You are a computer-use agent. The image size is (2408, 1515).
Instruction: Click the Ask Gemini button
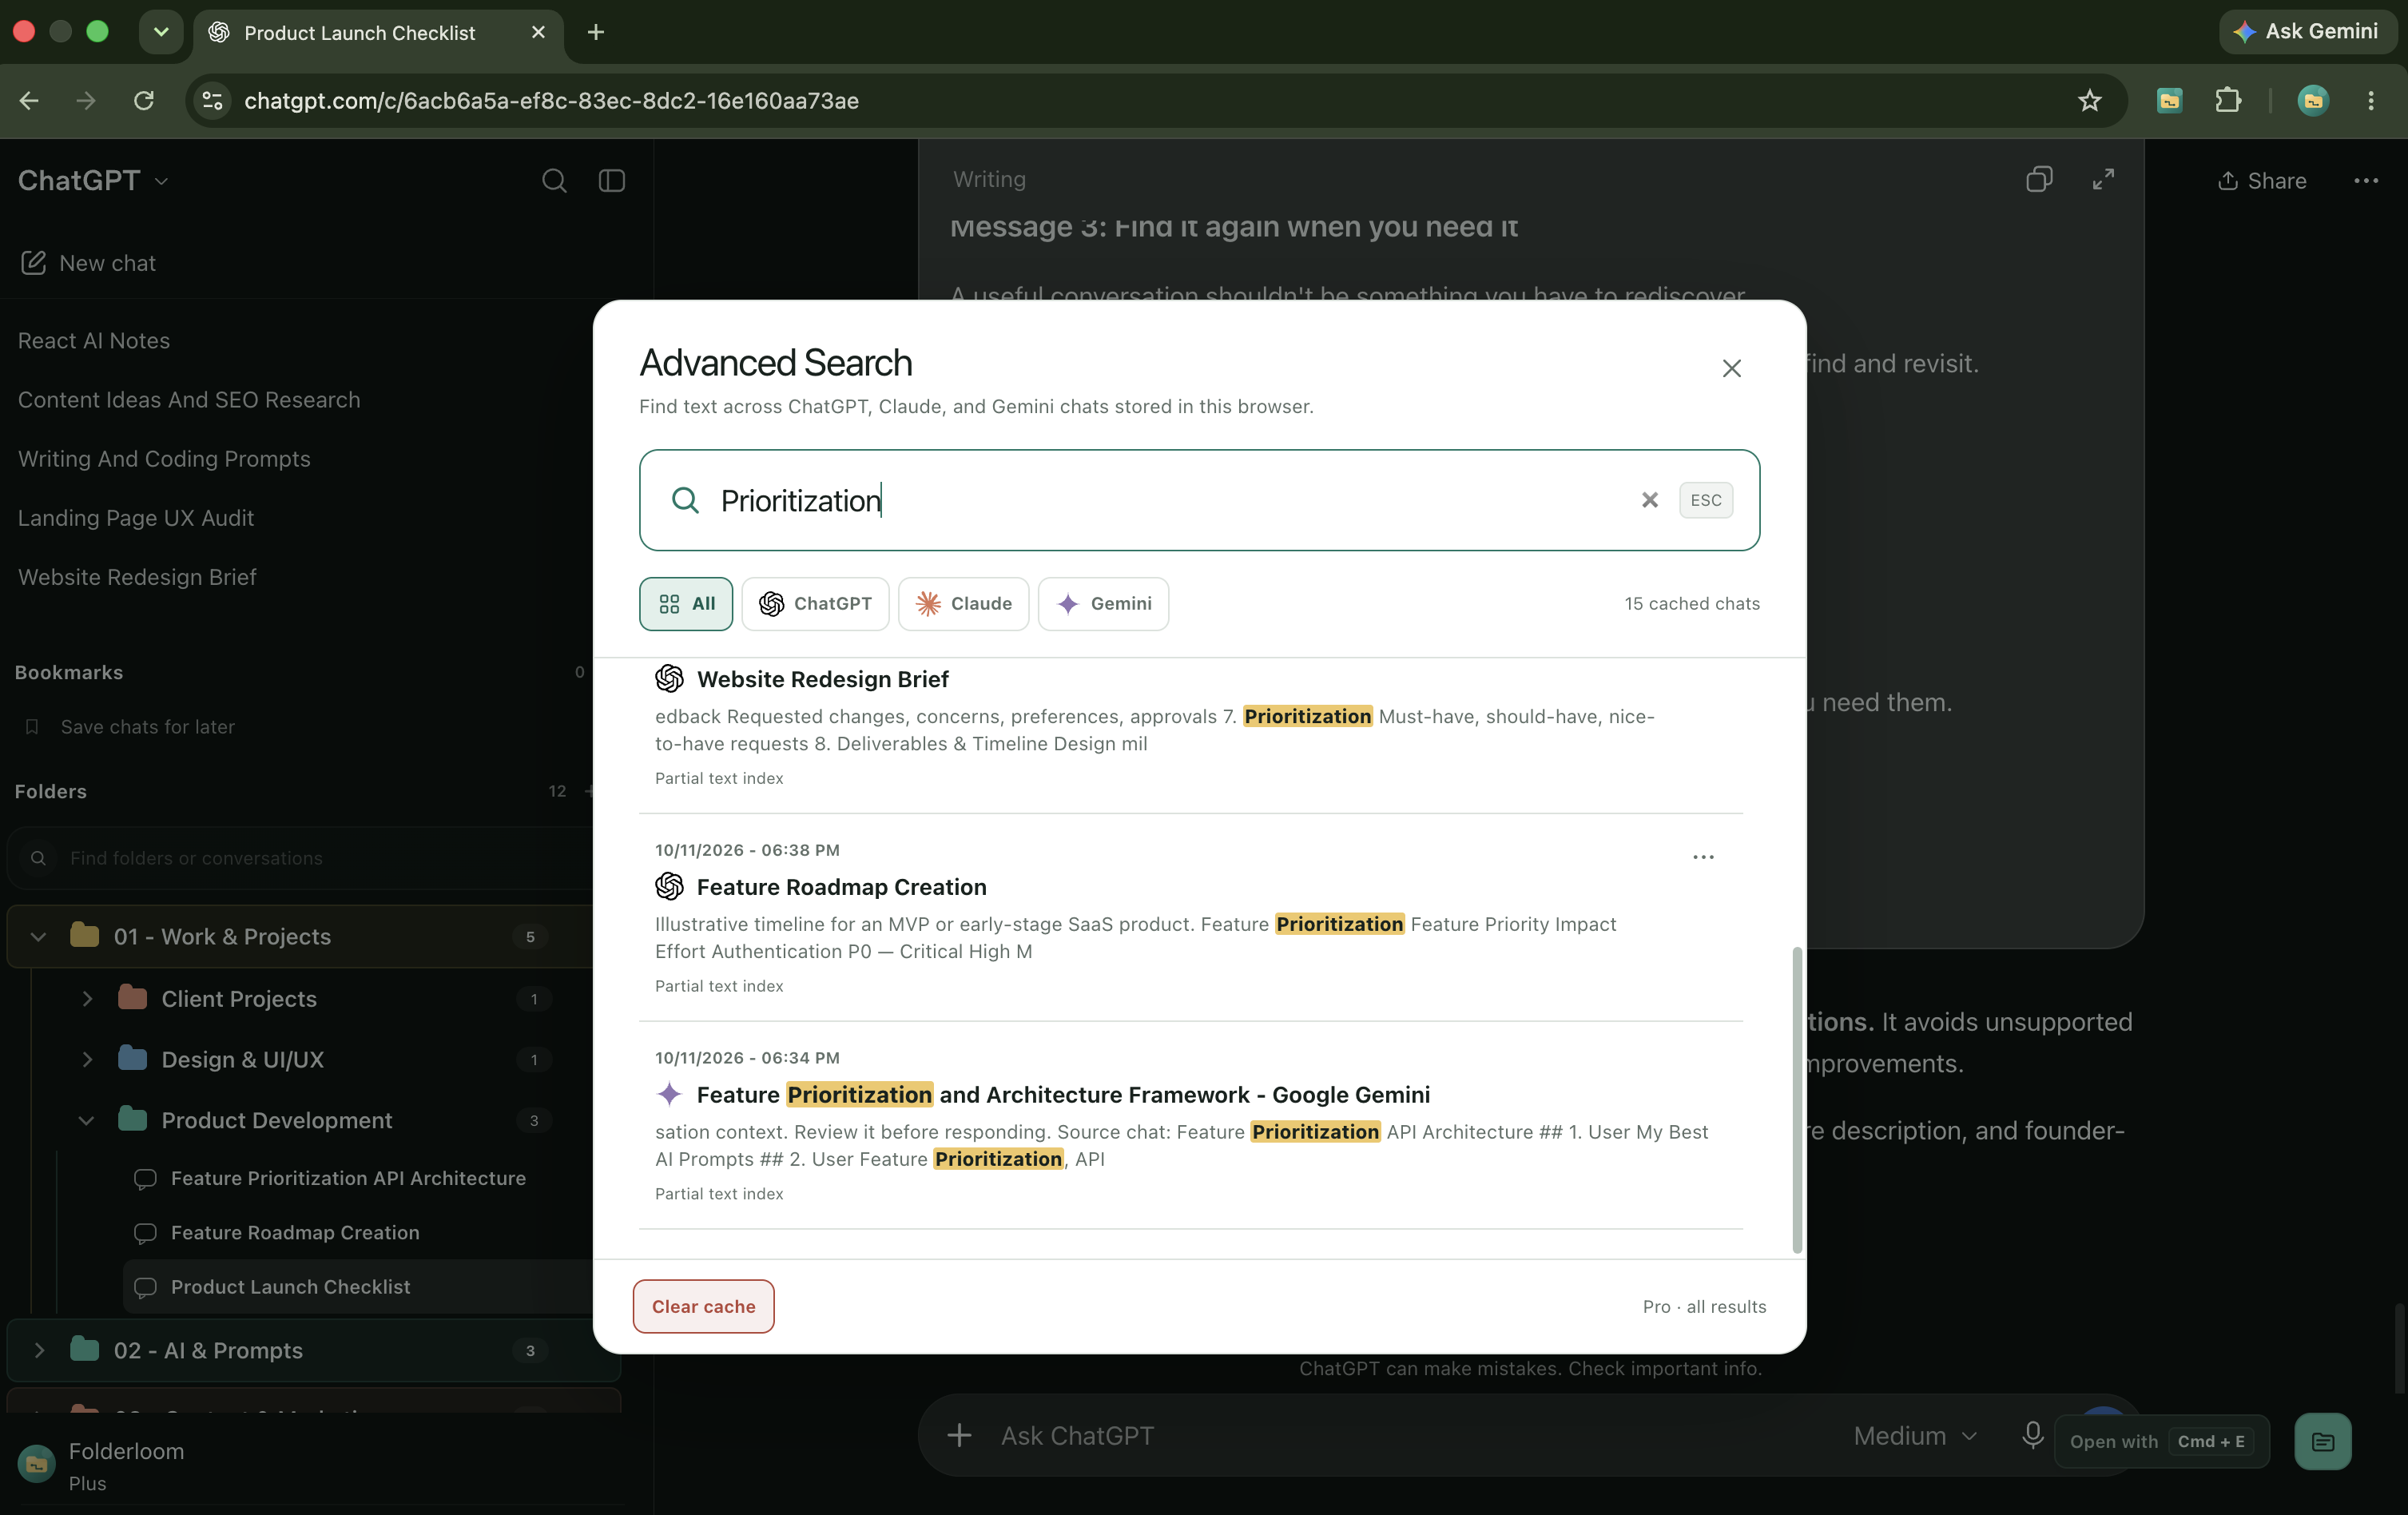click(x=2308, y=32)
